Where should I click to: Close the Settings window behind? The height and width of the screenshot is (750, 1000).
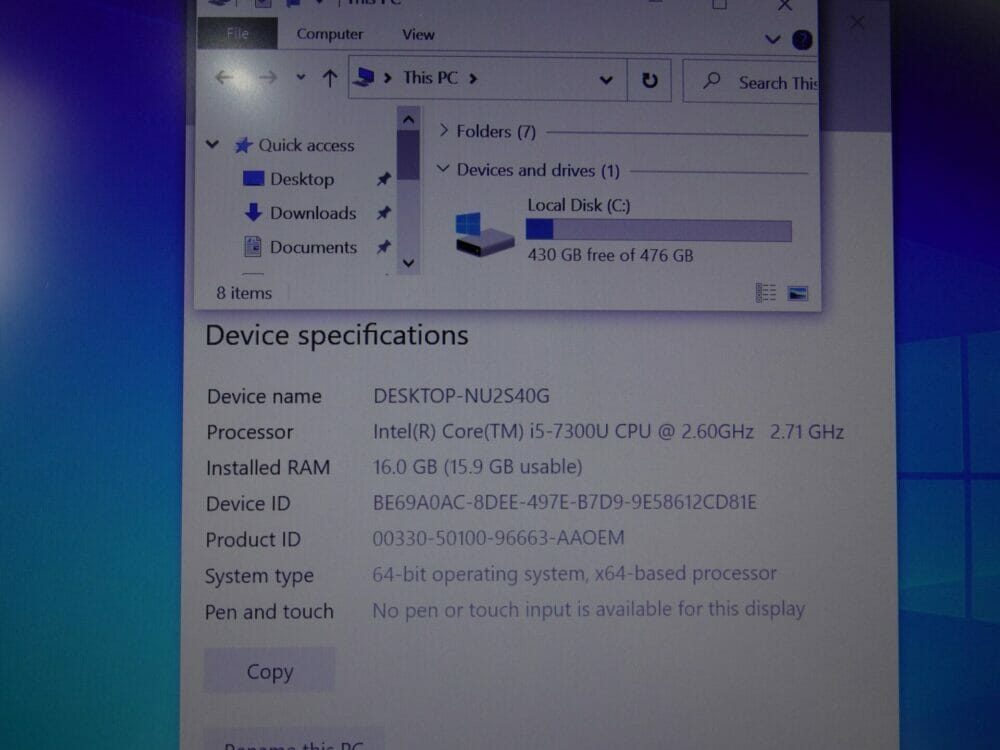(857, 23)
